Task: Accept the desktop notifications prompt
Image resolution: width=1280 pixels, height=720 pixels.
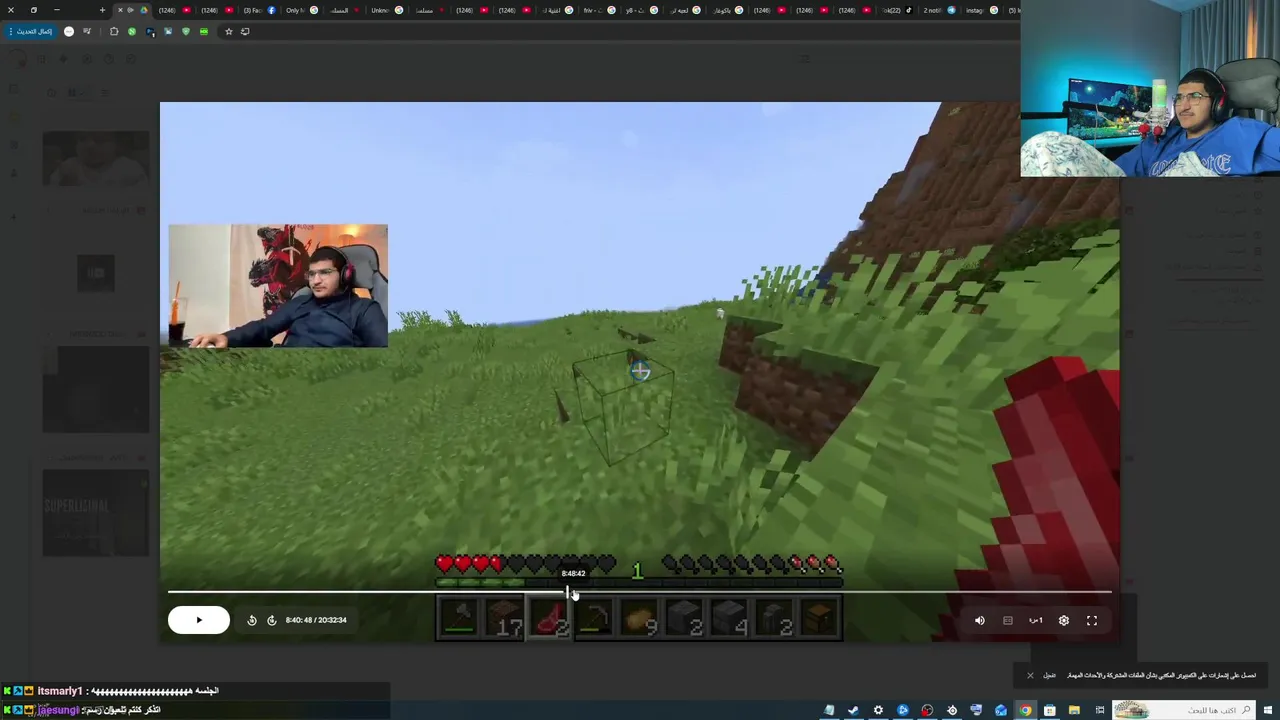Action: coord(1049,675)
